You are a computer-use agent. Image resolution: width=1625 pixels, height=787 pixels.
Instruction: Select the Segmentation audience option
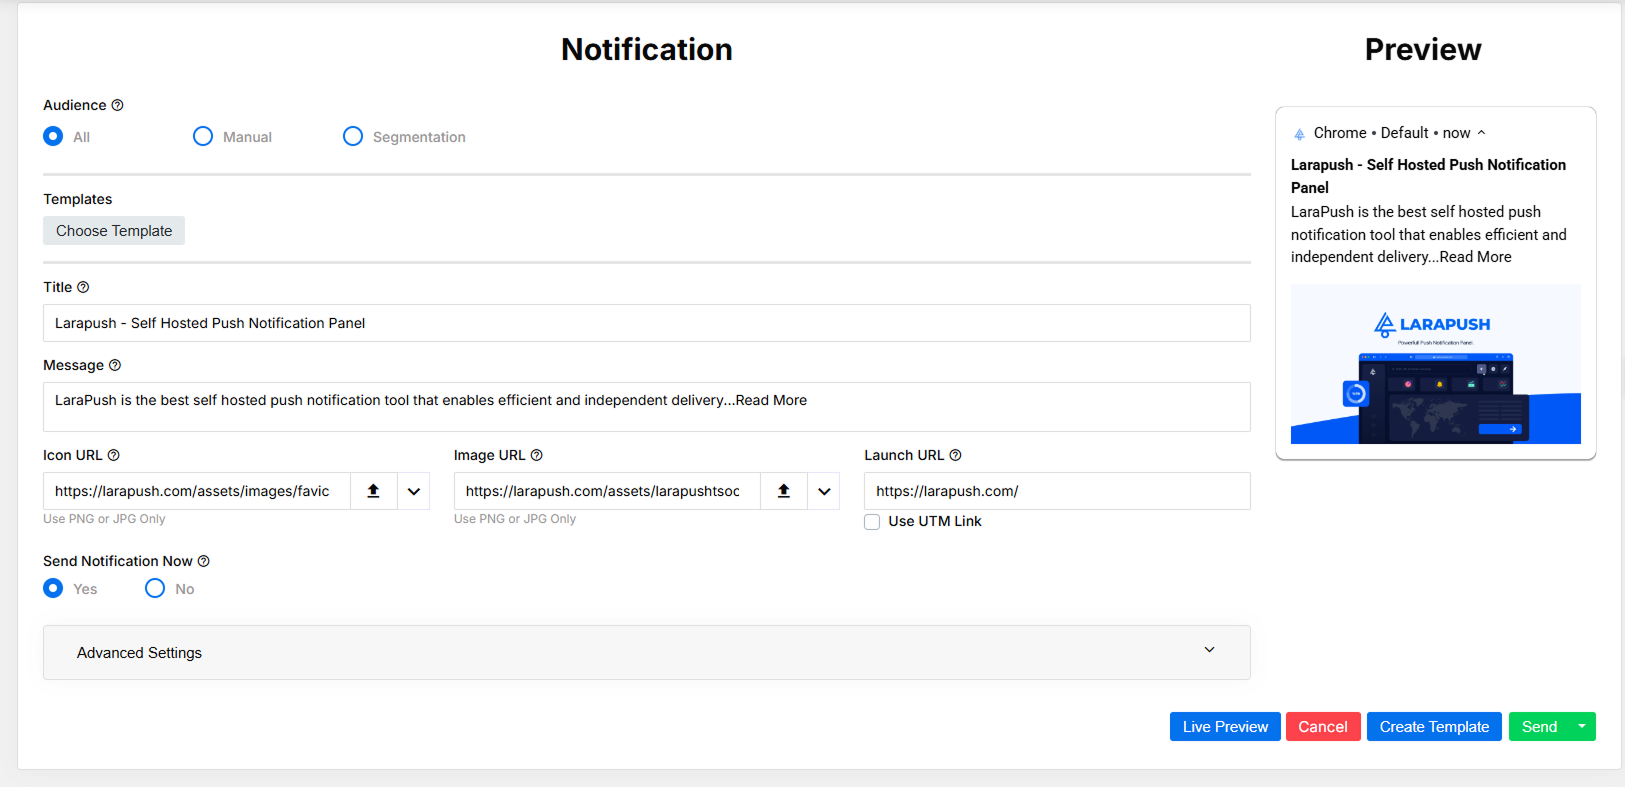(x=353, y=136)
